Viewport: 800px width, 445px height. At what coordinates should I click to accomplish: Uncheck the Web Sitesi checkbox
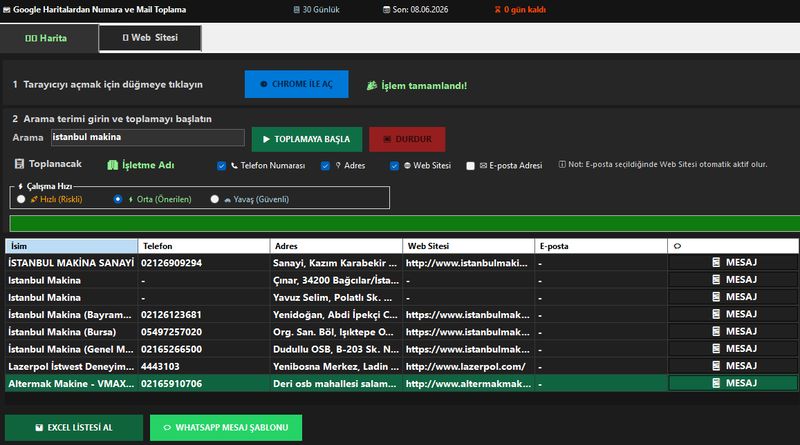(394, 166)
